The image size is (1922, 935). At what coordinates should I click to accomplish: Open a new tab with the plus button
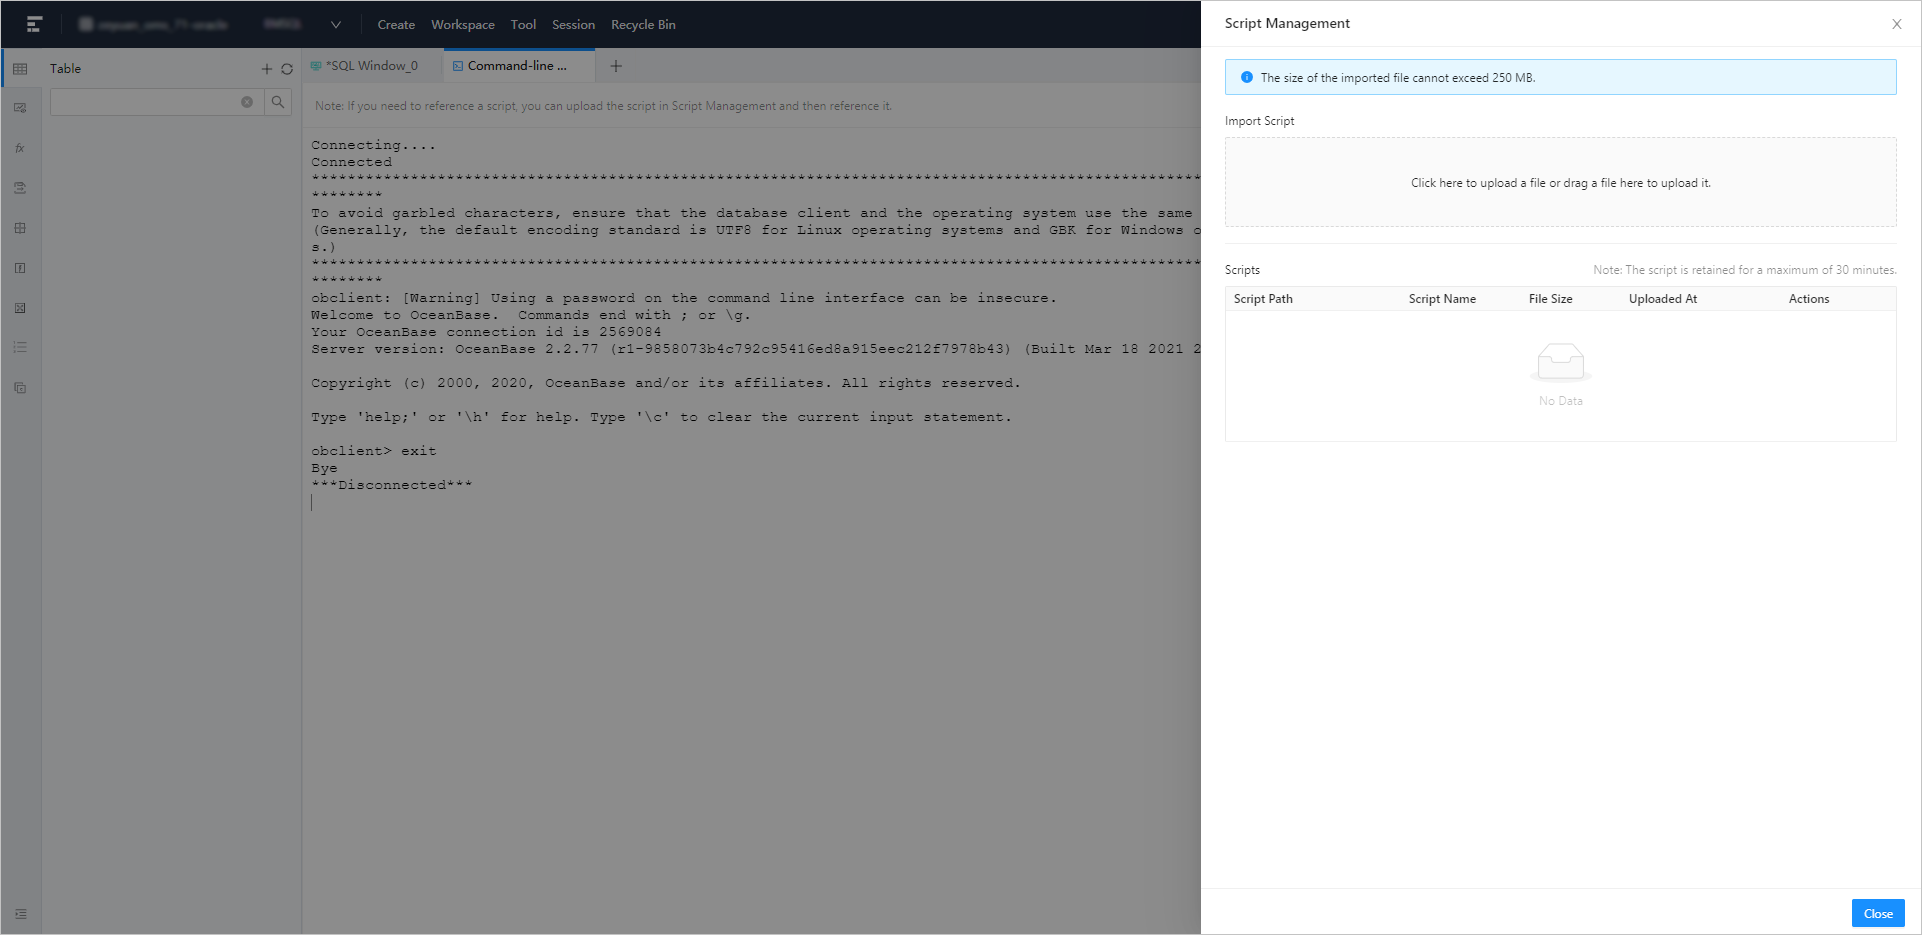616,66
